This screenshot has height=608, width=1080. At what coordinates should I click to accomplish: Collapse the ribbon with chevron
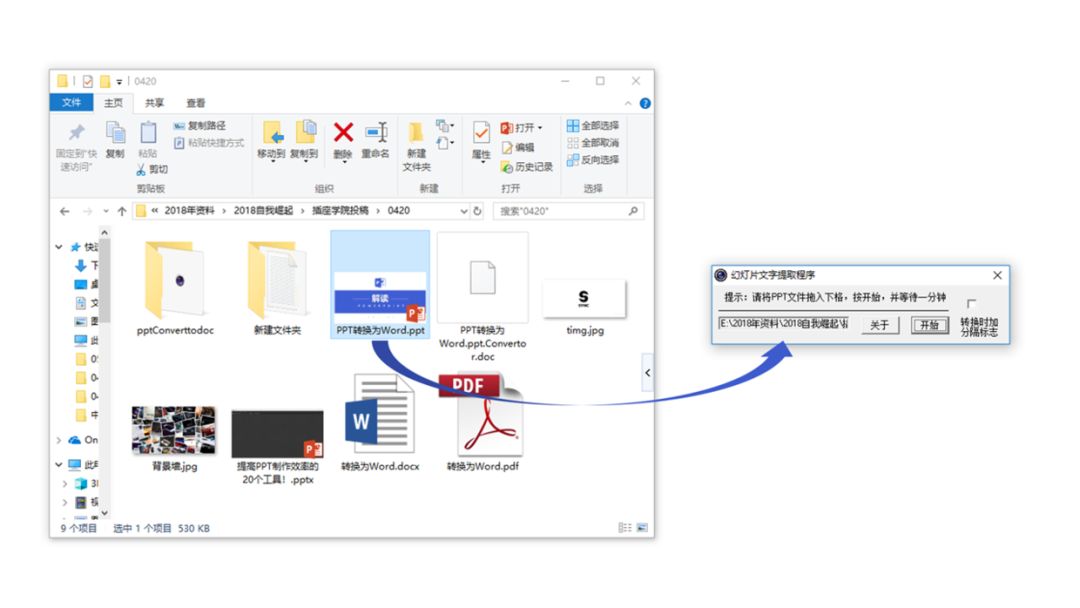[627, 103]
